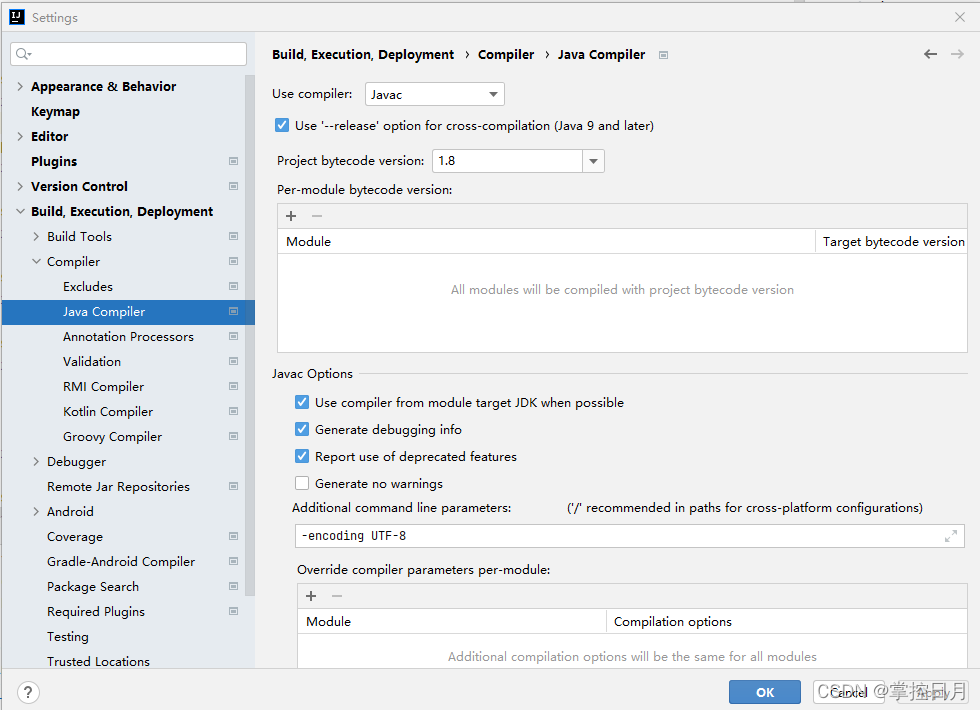980x710 pixels.
Task: Click the project icon next to Plugins
Action: point(233,161)
